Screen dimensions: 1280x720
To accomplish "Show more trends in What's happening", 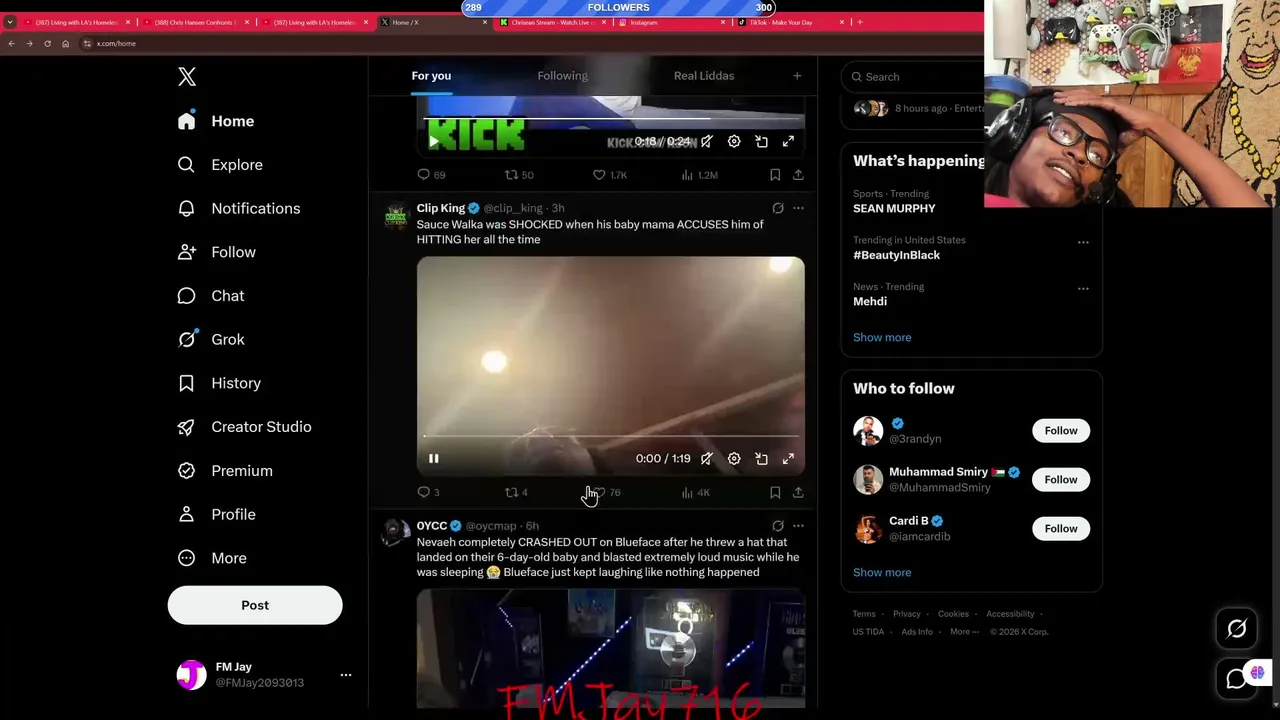I will coord(882,337).
